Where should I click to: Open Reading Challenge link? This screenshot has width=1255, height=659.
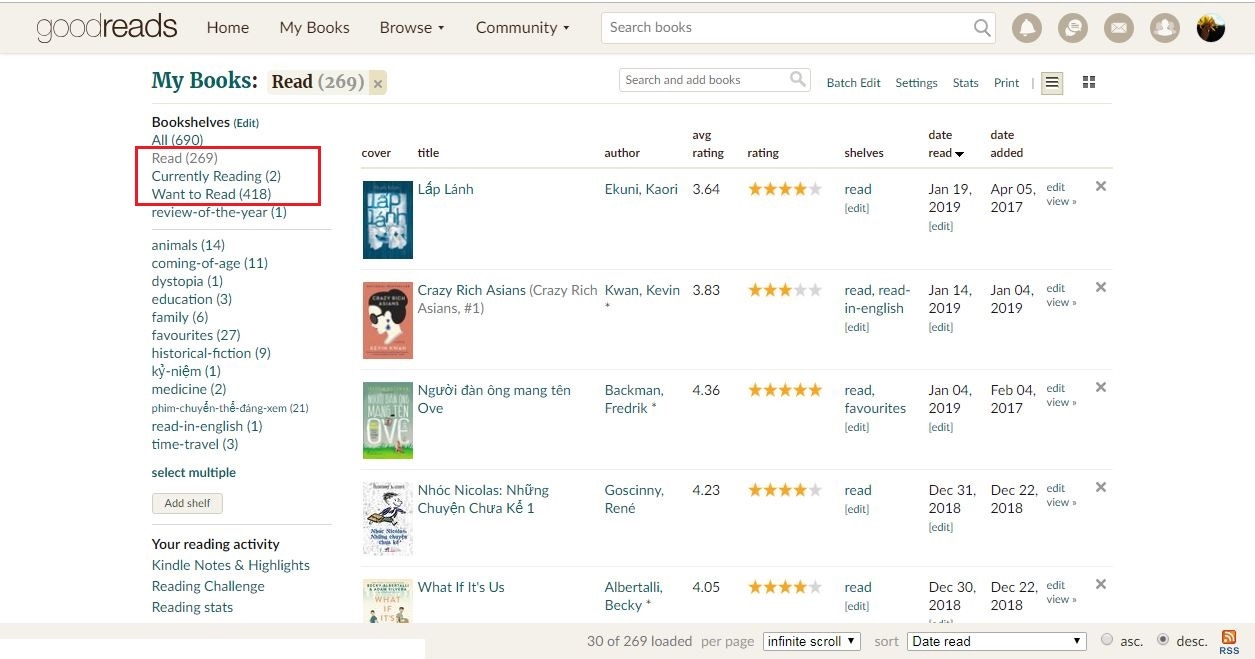click(x=208, y=586)
